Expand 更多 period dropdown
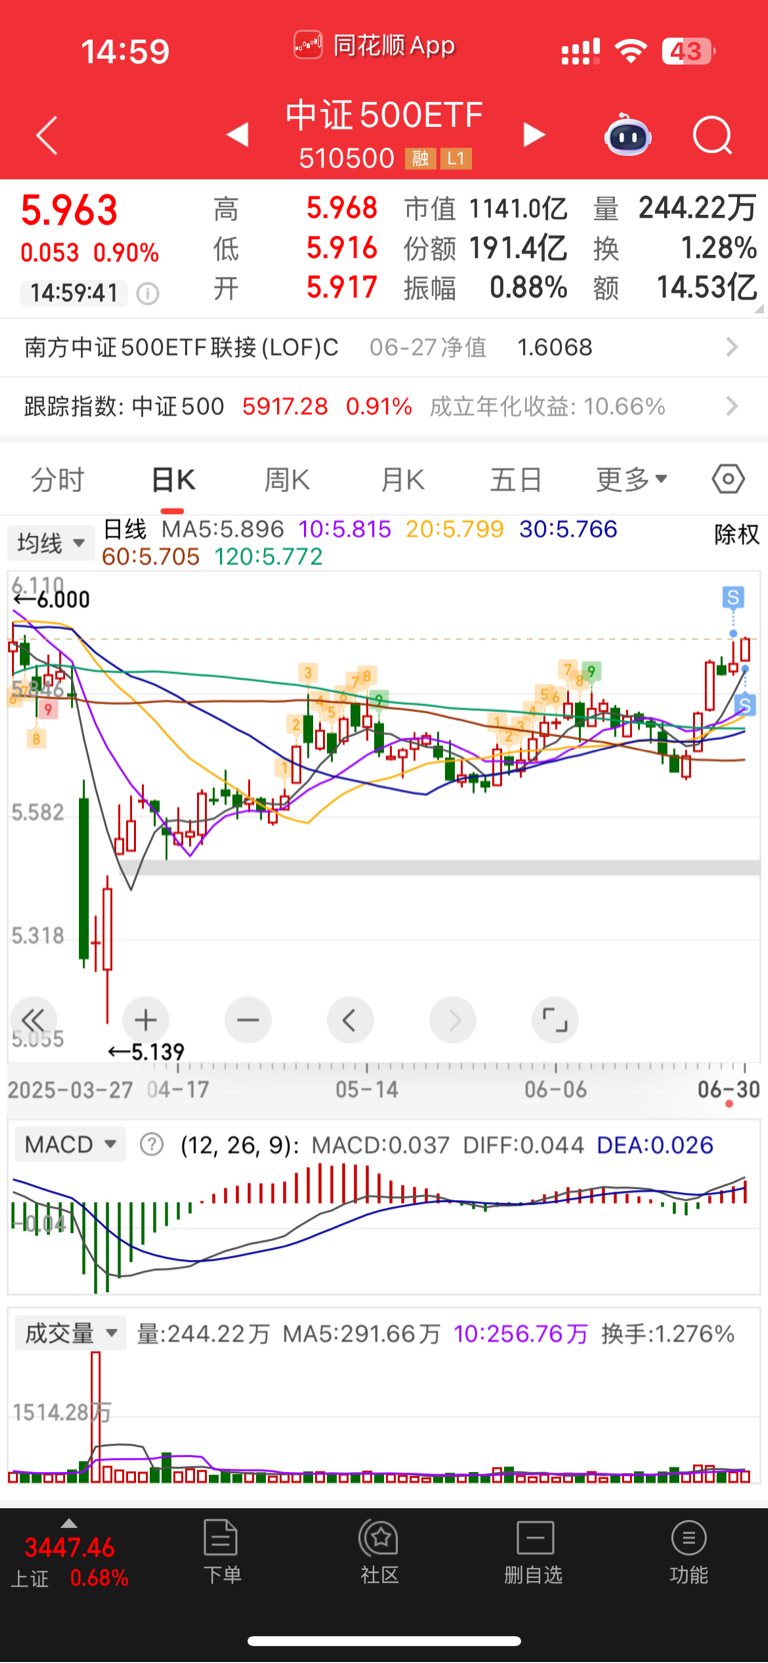 point(632,480)
